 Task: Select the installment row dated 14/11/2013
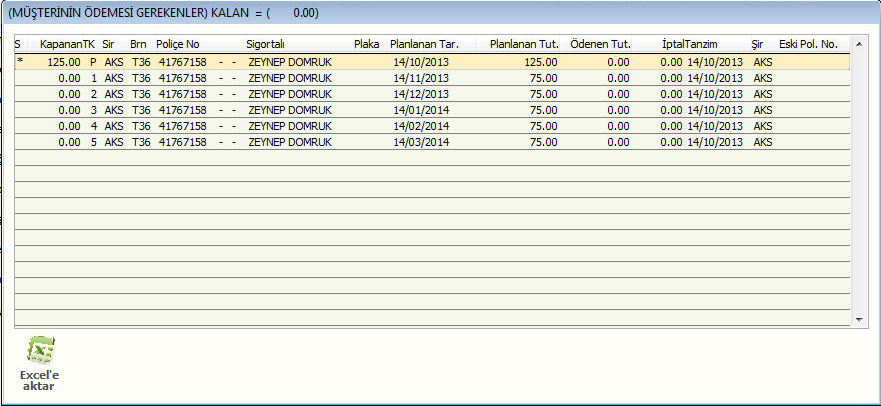(419, 78)
